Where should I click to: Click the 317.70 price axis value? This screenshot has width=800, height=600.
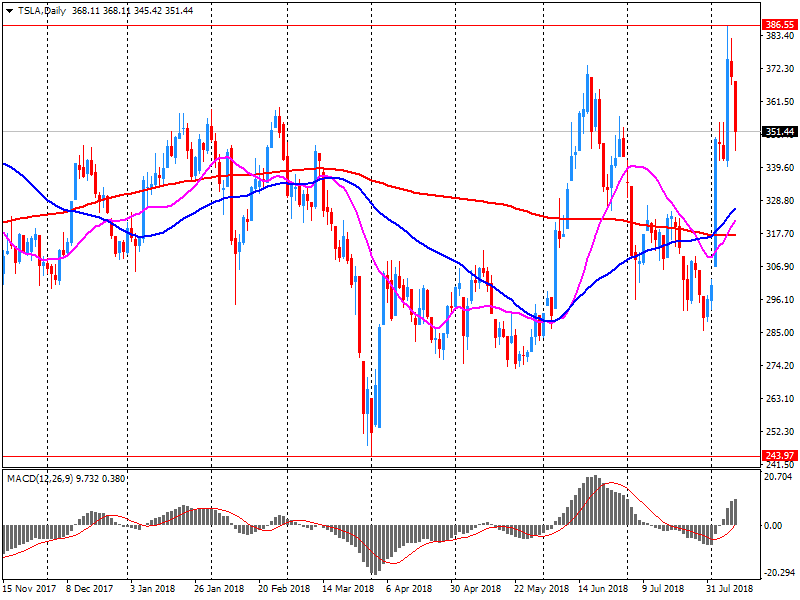pyautogui.click(x=780, y=233)
